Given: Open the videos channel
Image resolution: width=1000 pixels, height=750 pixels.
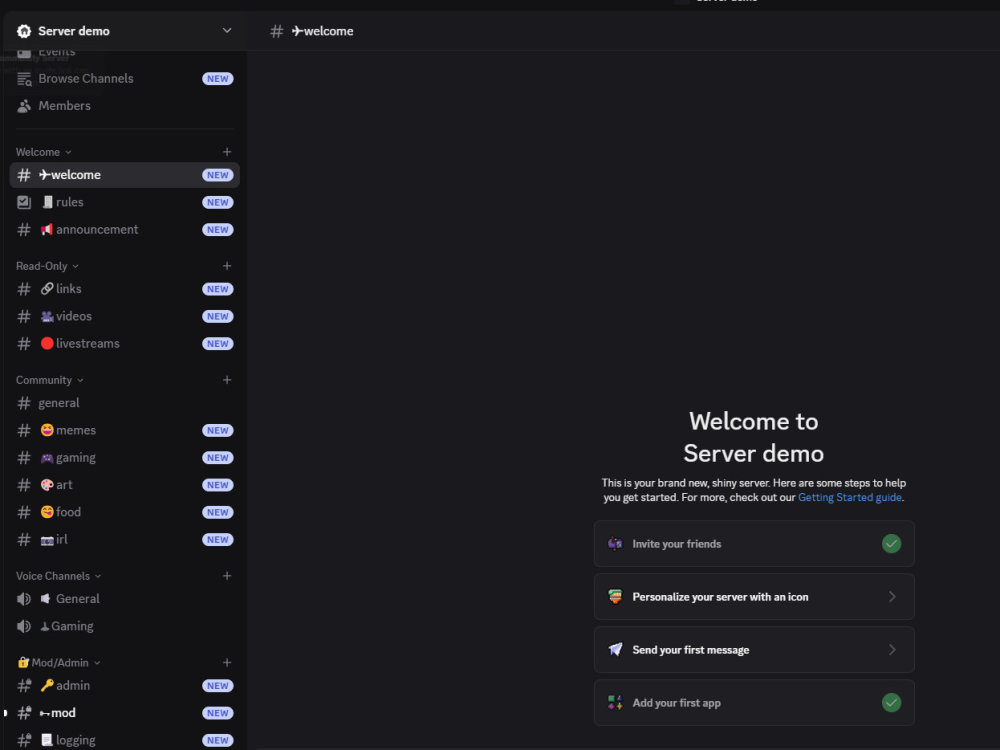Looking at the screenshot, I should 124,316.
